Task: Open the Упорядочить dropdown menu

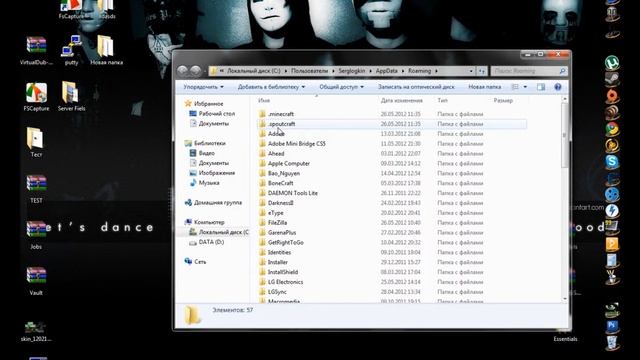Action: [203, 87]
